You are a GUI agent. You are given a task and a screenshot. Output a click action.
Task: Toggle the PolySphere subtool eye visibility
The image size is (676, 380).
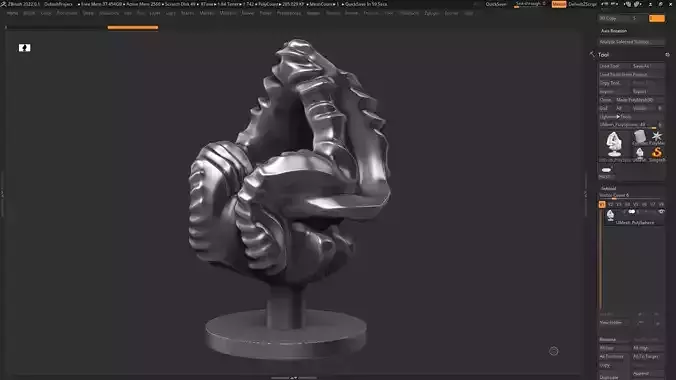tap(661, 211)
